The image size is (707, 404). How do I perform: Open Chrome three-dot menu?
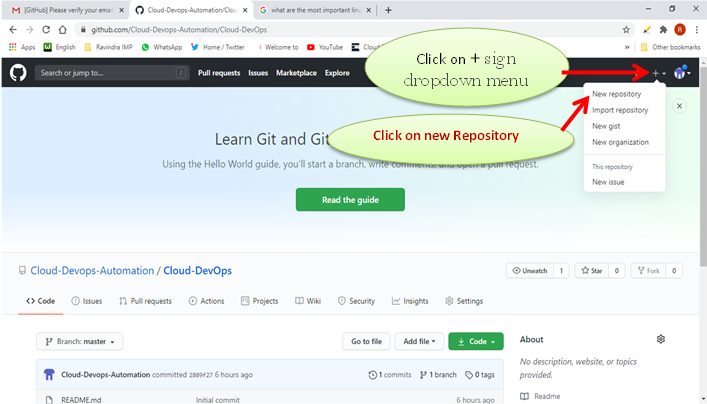[x=697, y=30]
